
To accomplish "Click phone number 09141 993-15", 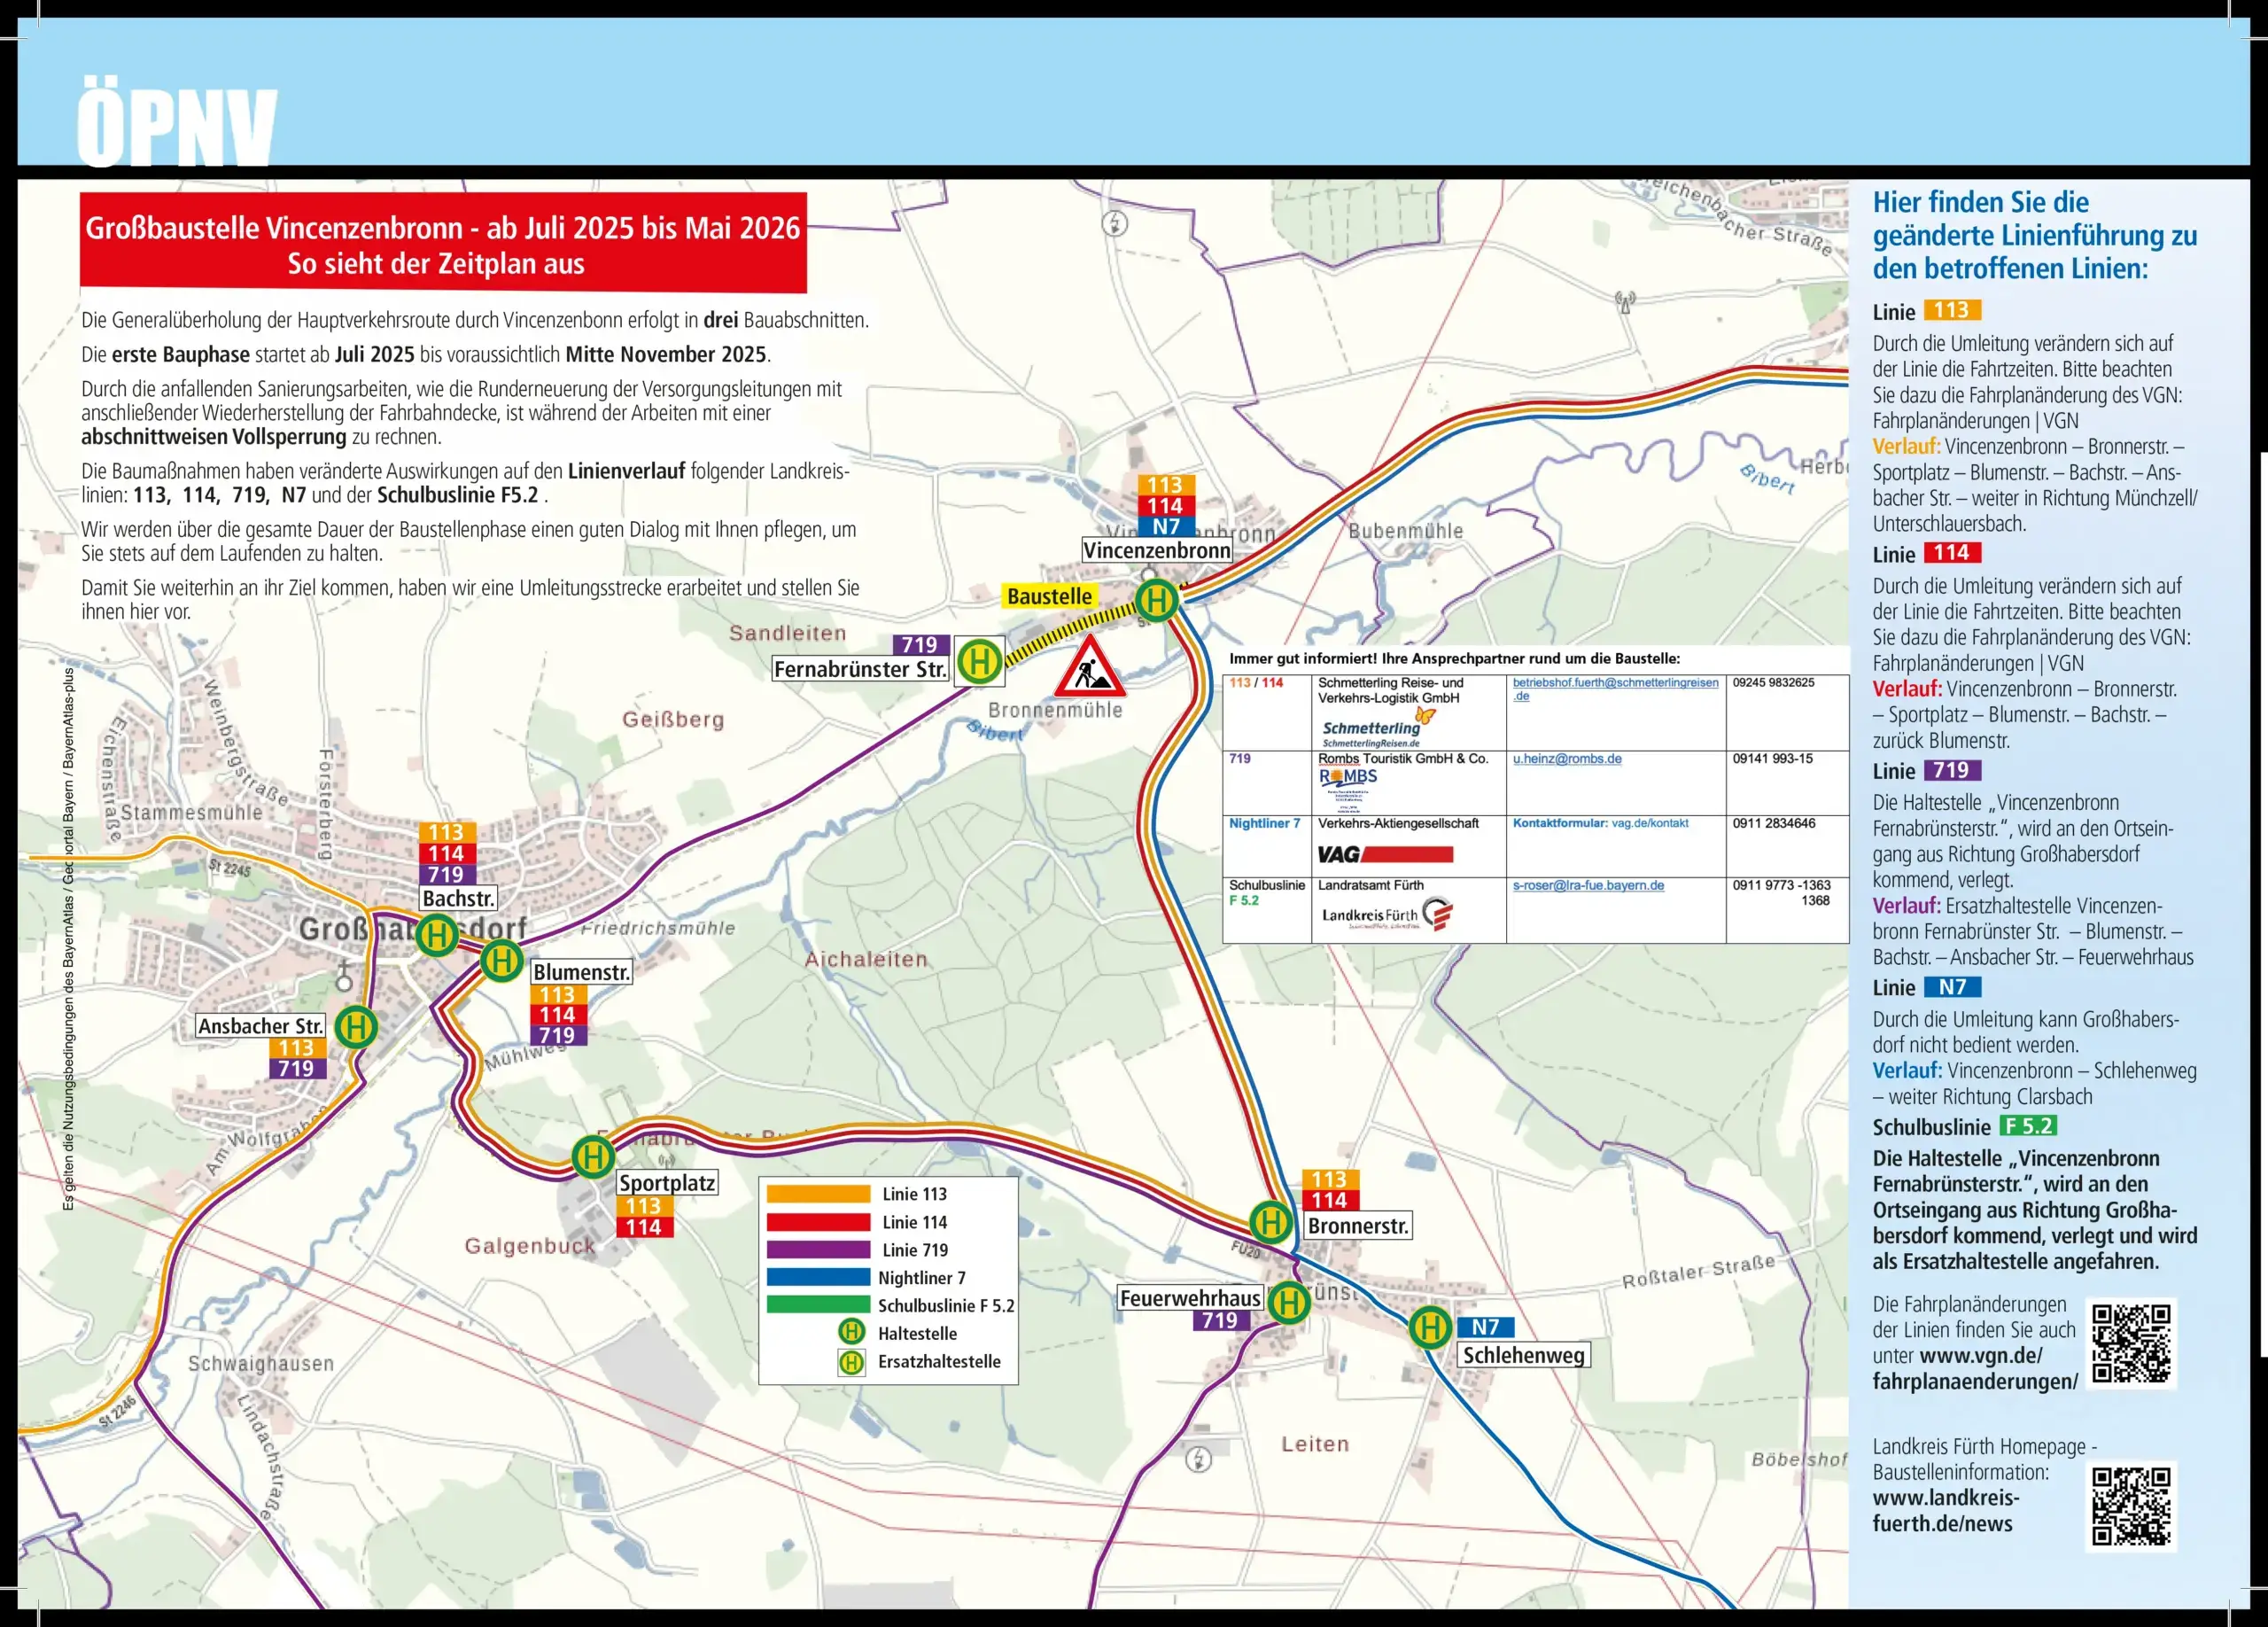I will 1772,759.
